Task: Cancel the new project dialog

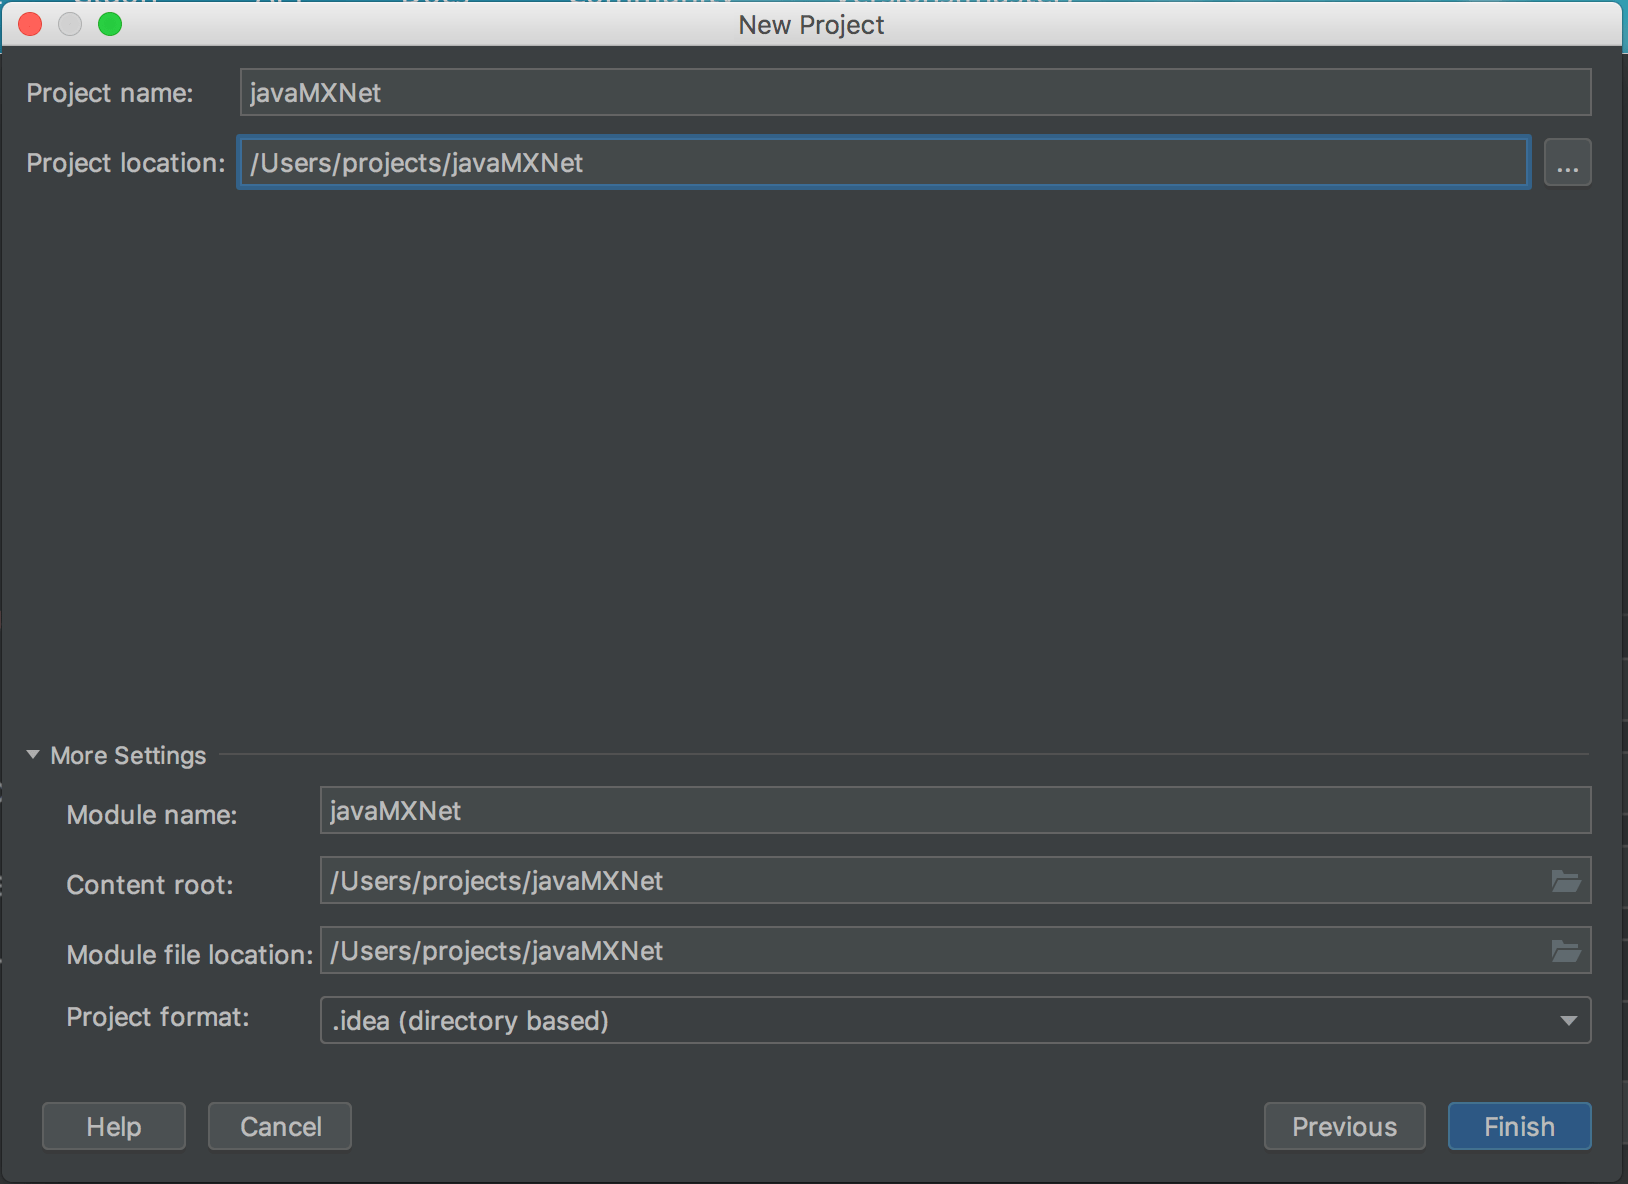Action: coord(279,1126)
